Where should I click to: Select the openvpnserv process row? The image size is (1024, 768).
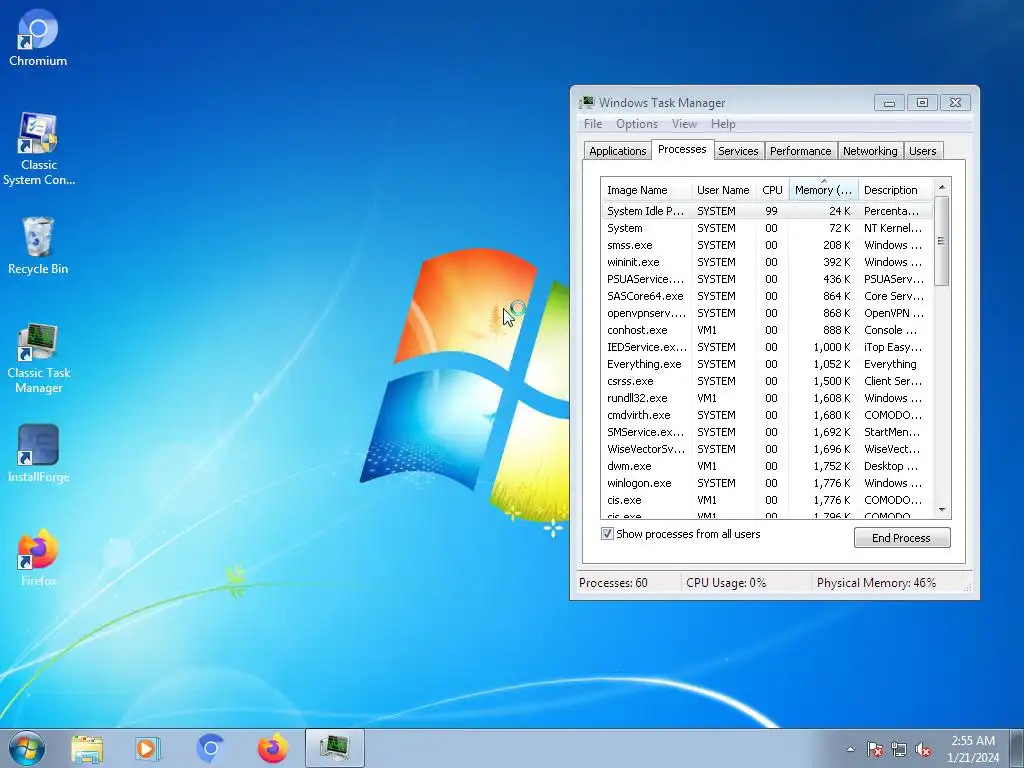coord(767,313)
